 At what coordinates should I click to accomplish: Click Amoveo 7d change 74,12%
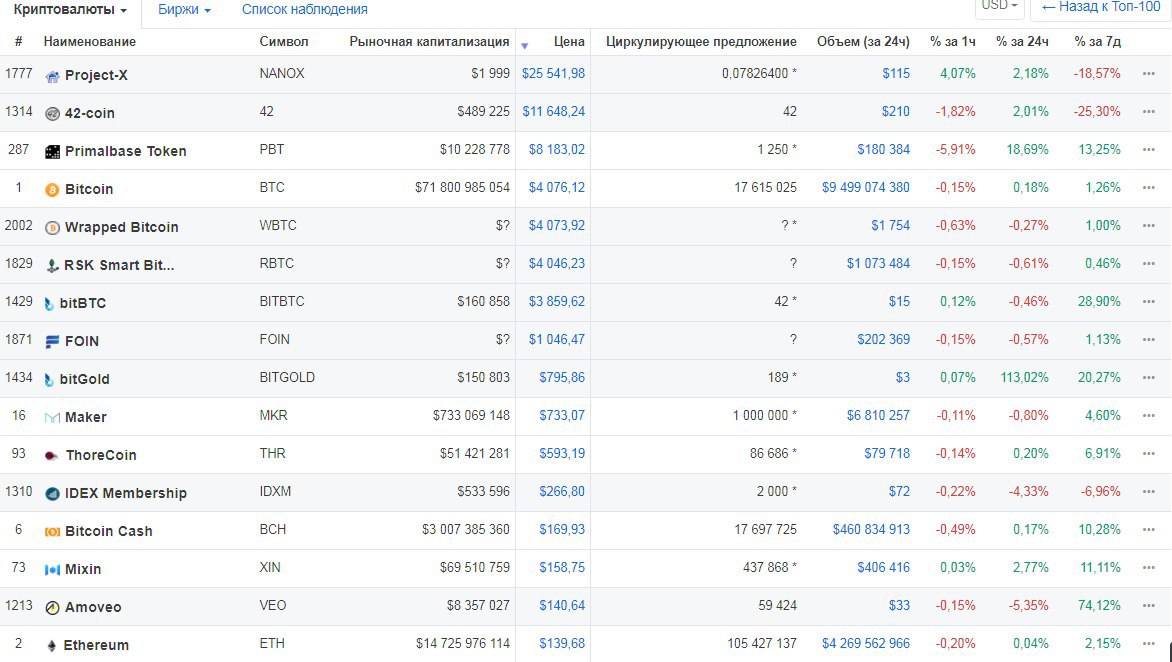point(1099,605)
